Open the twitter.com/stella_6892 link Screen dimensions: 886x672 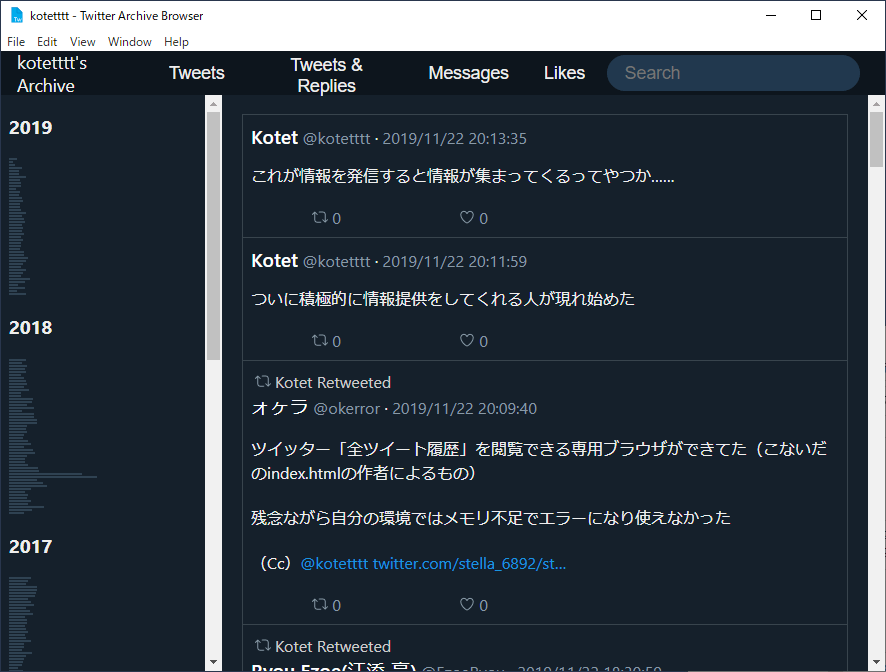tap(469, 564)
